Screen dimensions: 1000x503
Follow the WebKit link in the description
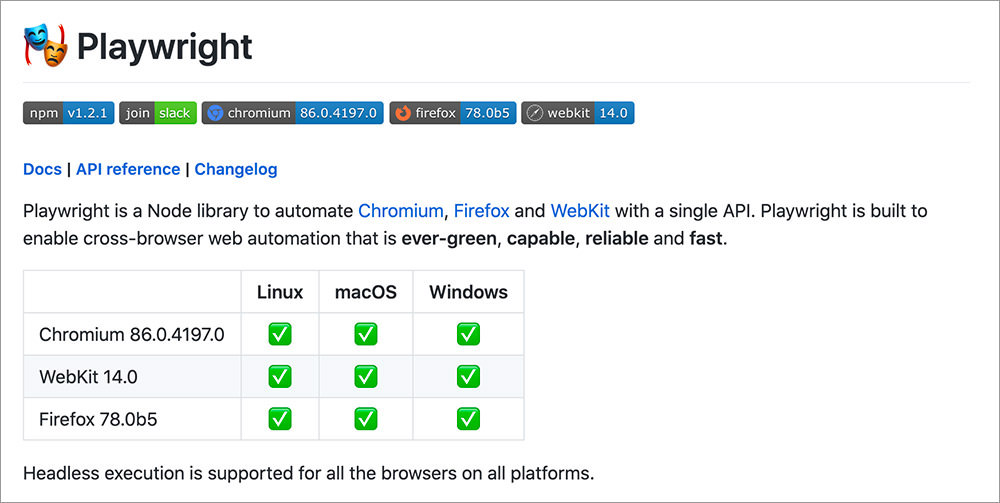coord(580,211)
